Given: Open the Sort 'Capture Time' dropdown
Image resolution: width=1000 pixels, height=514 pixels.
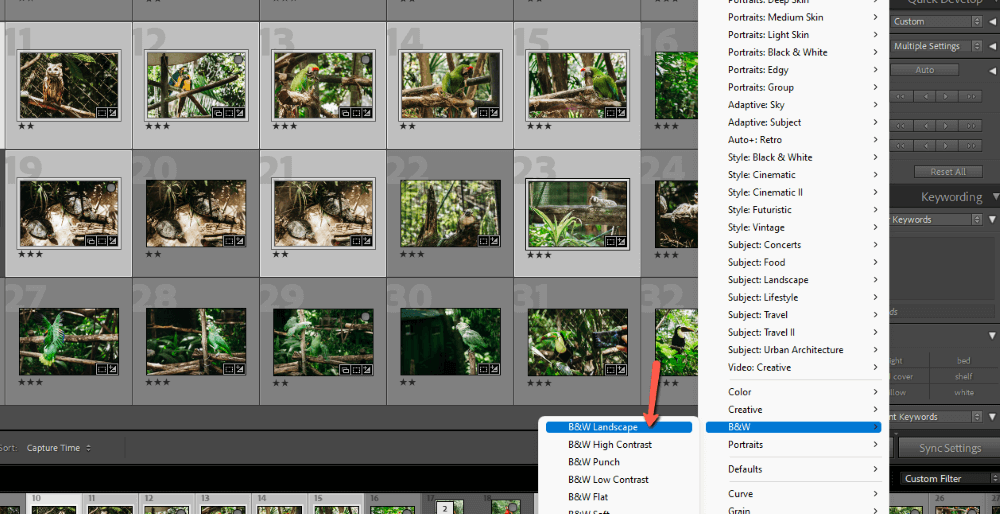Looking at the screenshot, I should pos(59,448).
